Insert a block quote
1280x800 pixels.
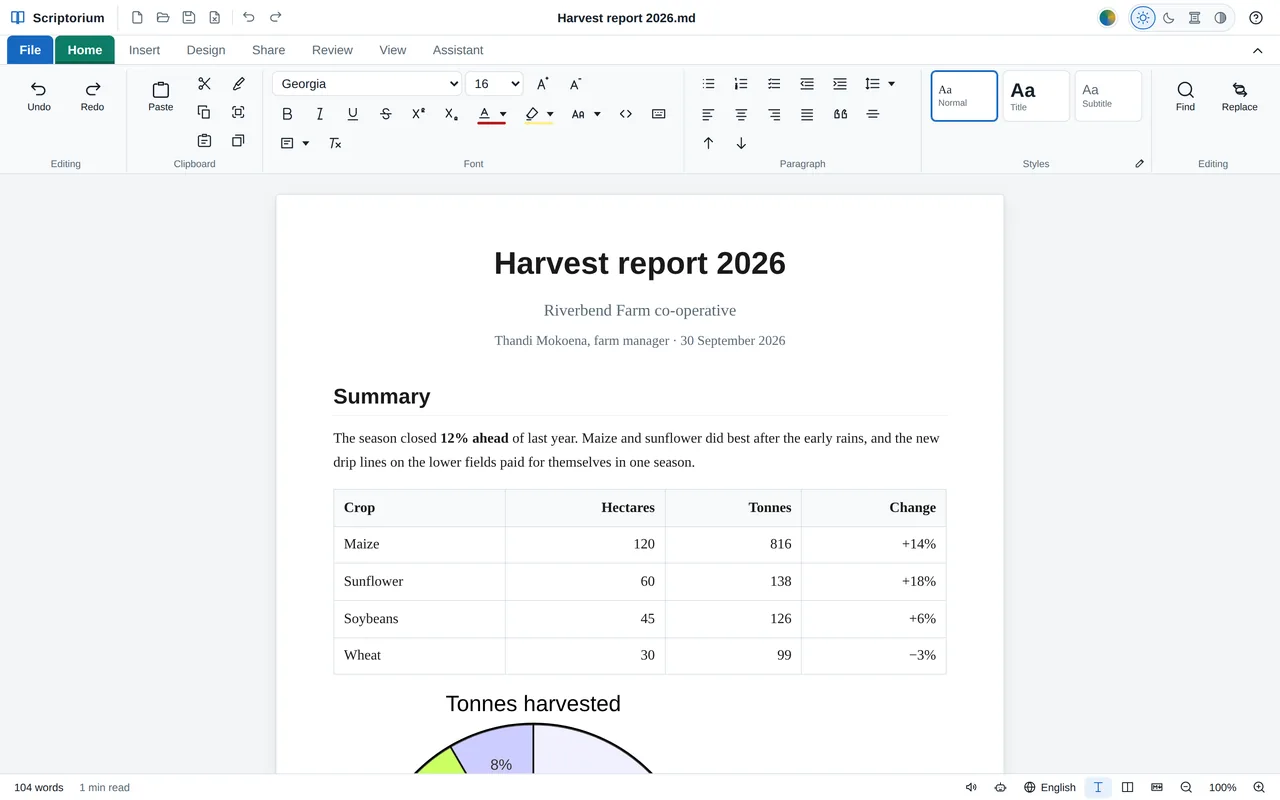840,114
